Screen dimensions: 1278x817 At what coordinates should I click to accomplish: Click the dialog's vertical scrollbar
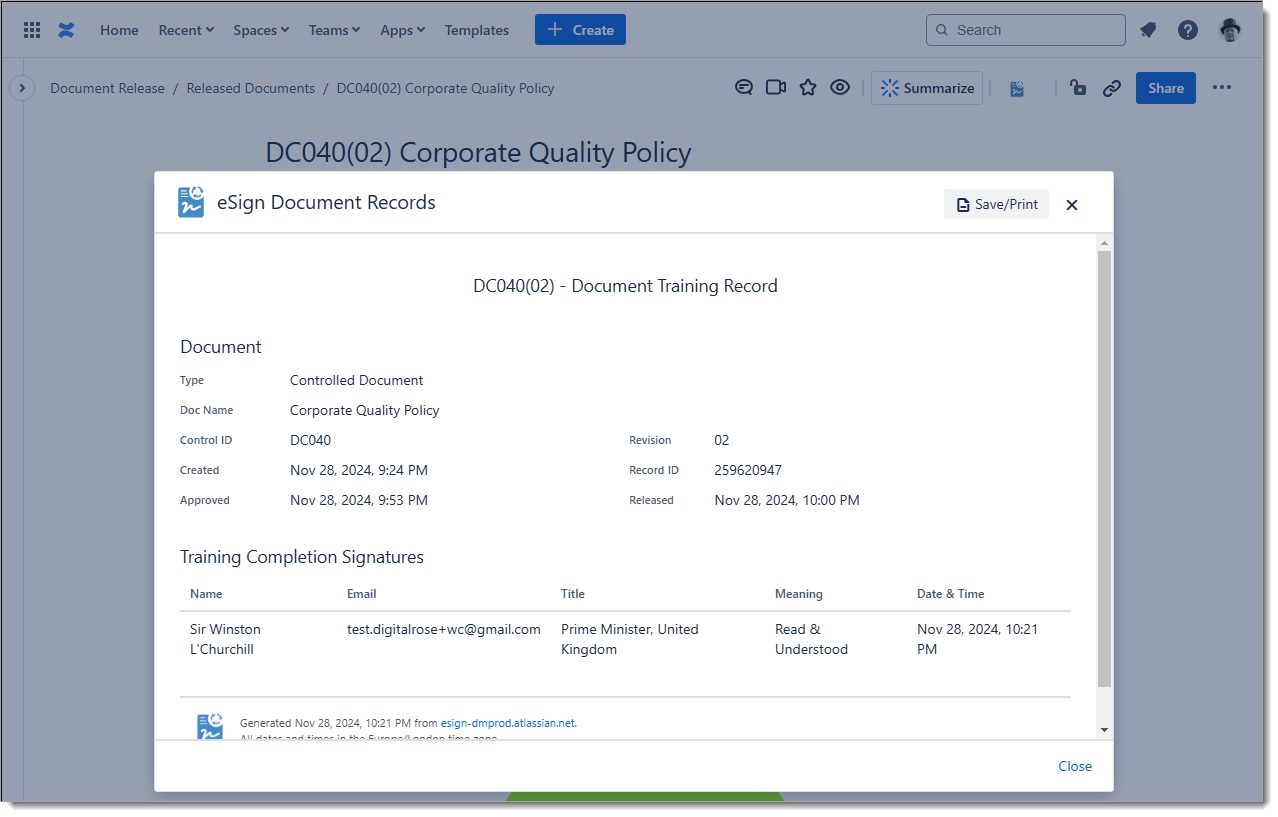pos(1104,468)
